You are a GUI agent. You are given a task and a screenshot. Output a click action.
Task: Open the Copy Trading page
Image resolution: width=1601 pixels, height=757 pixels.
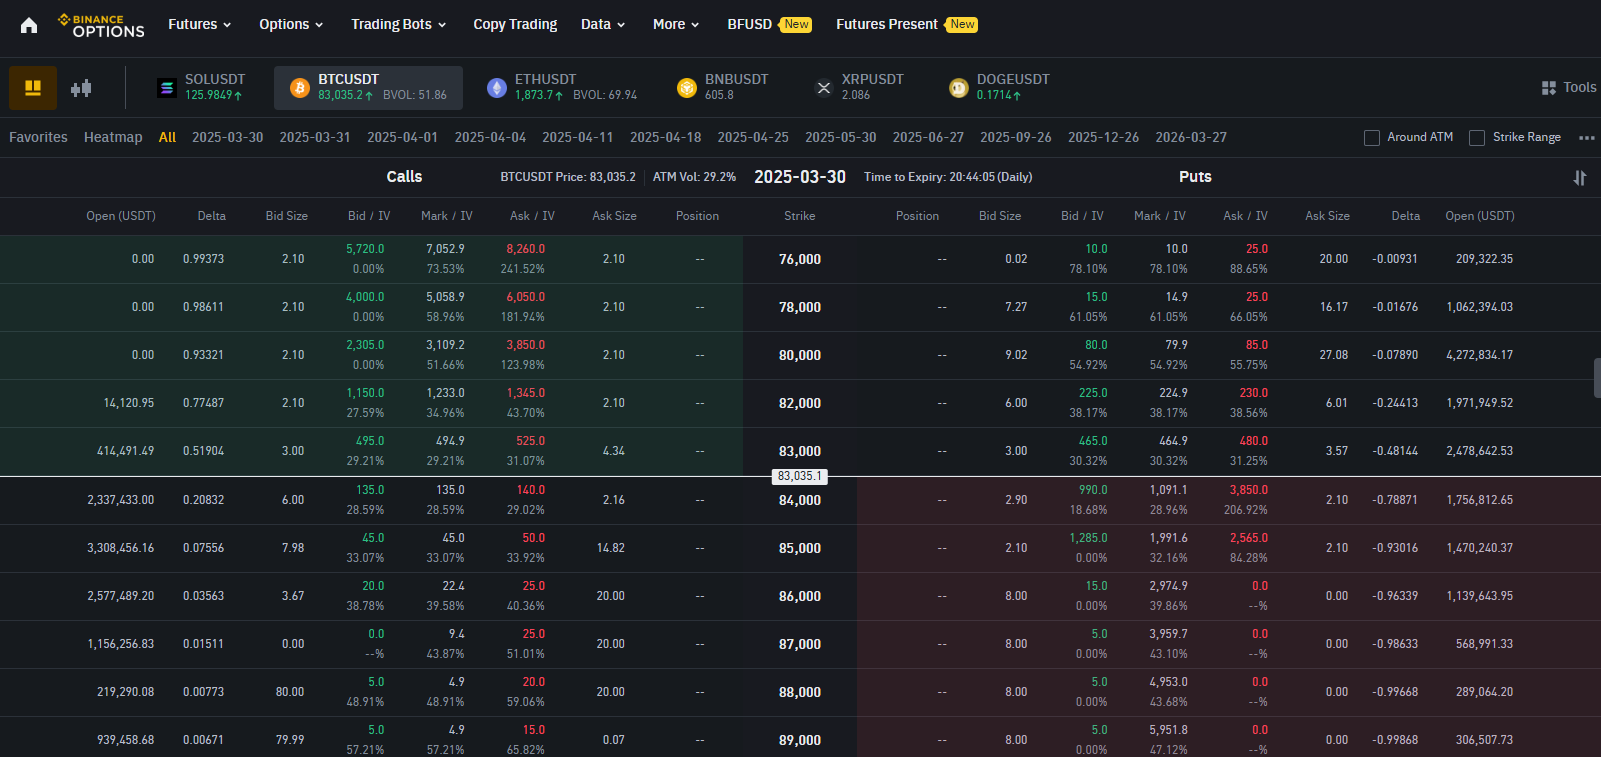(515, 24)
